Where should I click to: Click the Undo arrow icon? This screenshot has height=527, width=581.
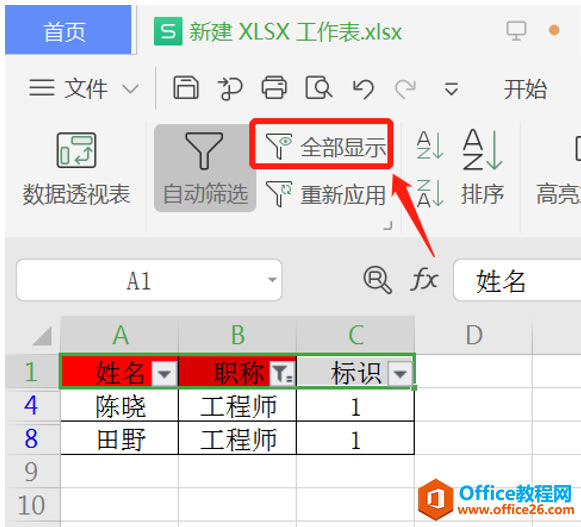click(x=363, y=89)
